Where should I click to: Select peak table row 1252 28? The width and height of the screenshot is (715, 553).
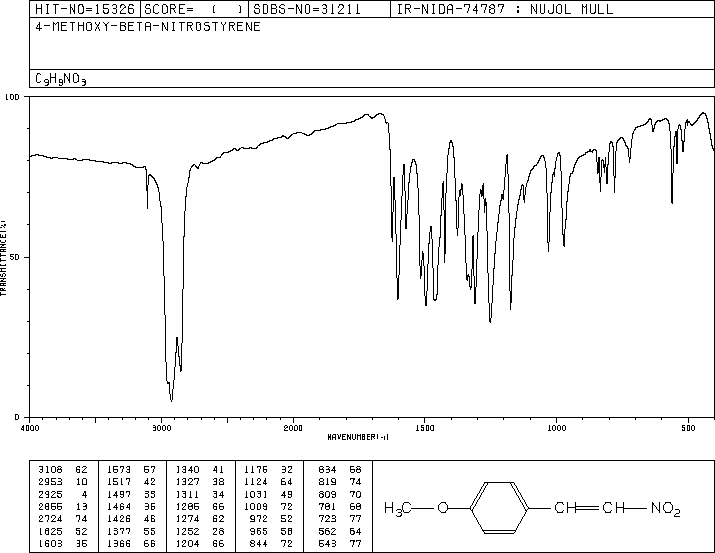coord(200,531)
